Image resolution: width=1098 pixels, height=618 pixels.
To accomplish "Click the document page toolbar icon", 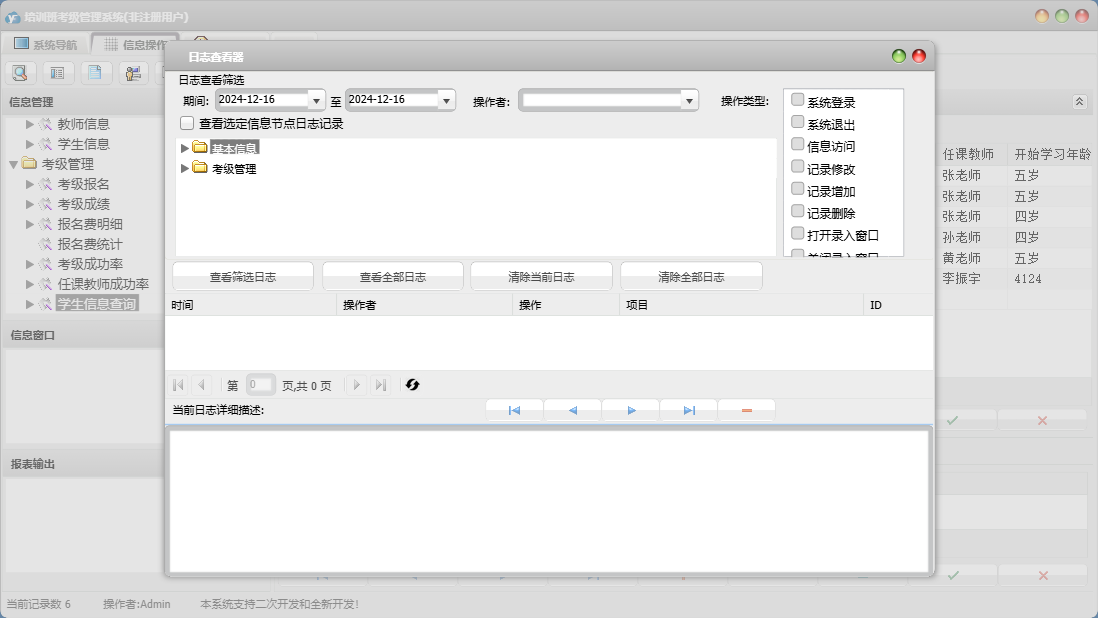I will pyautogui.click(x=95, y=73).
